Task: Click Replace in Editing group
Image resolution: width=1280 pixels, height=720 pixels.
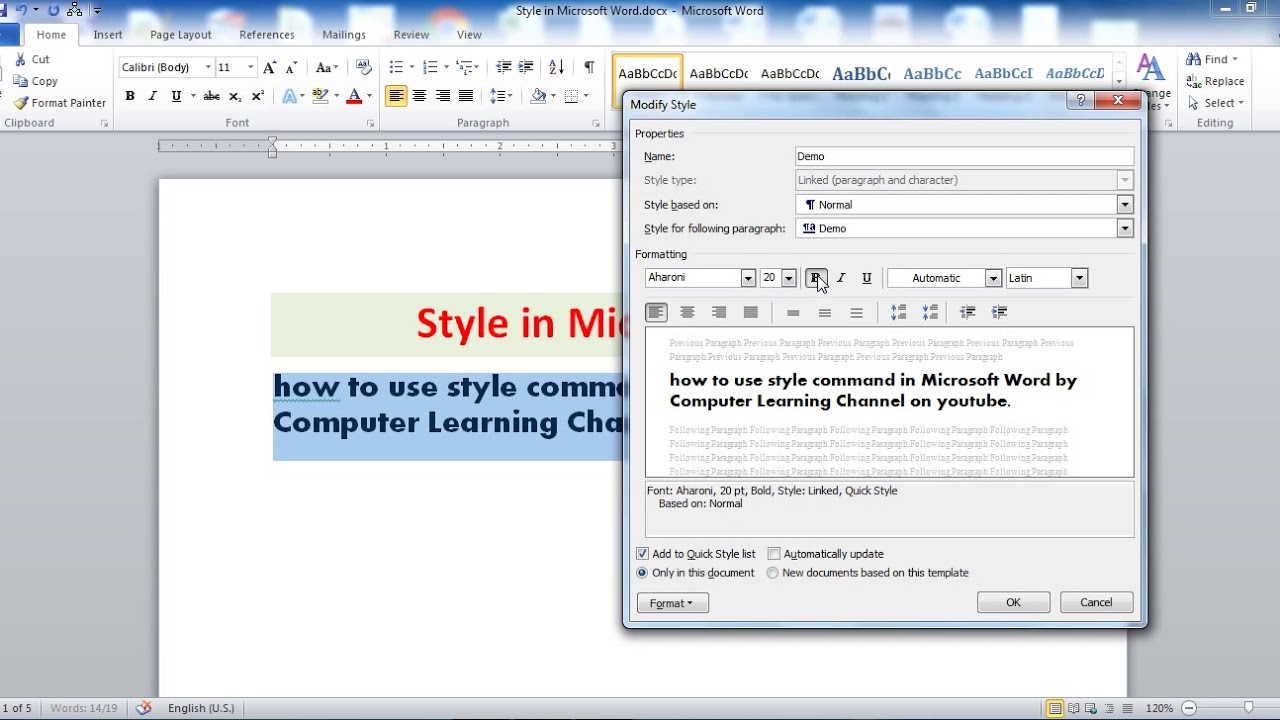Action: click(x=1215, y=81)
